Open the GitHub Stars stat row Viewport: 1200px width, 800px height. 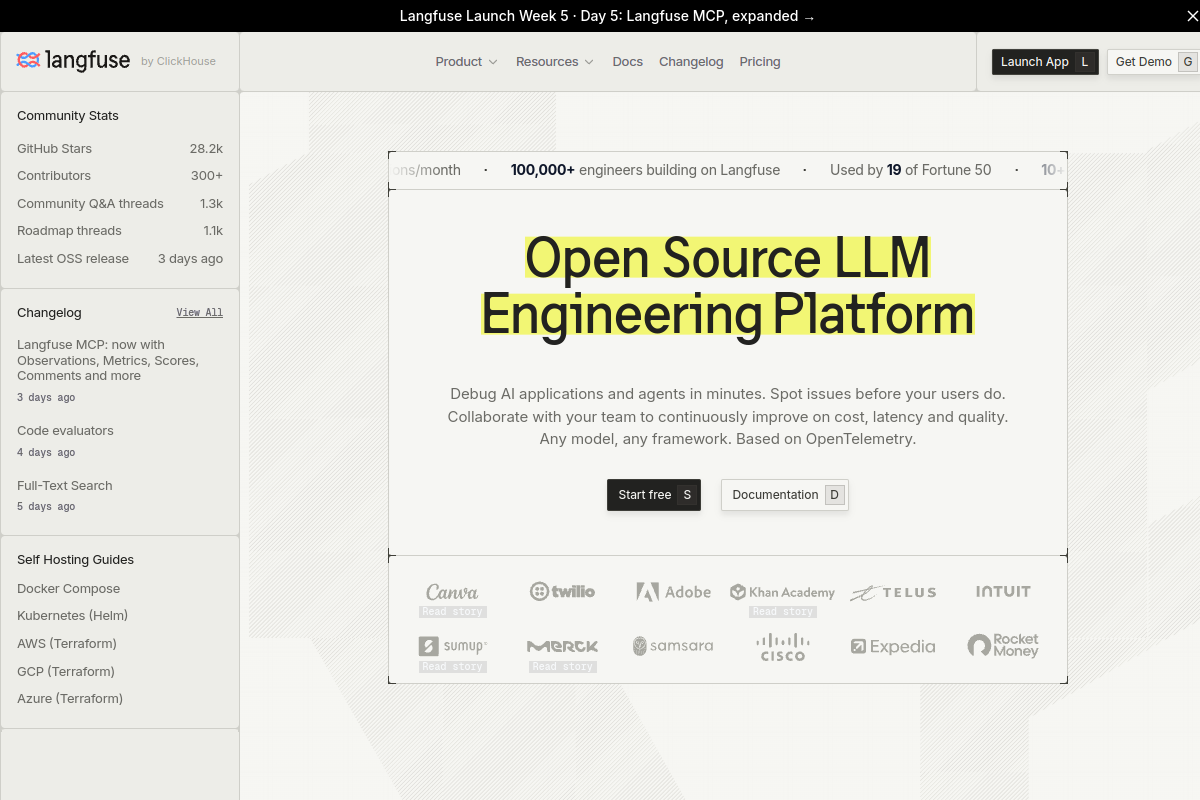120,148
